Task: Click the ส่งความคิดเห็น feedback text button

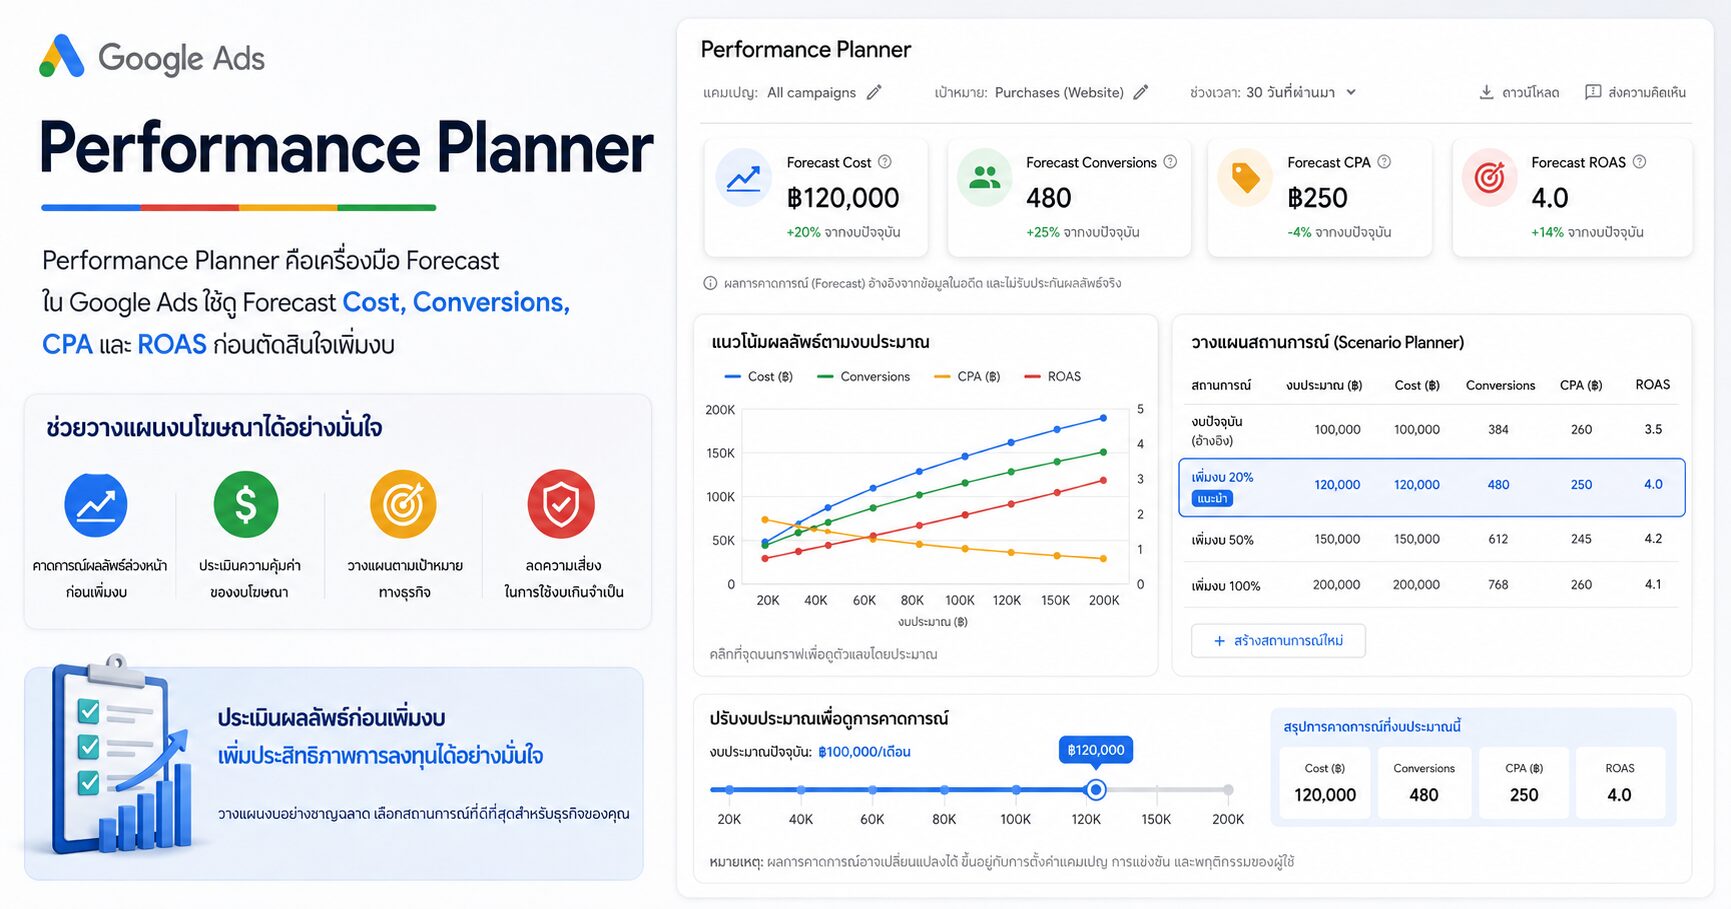Action: coord(1647,92)
